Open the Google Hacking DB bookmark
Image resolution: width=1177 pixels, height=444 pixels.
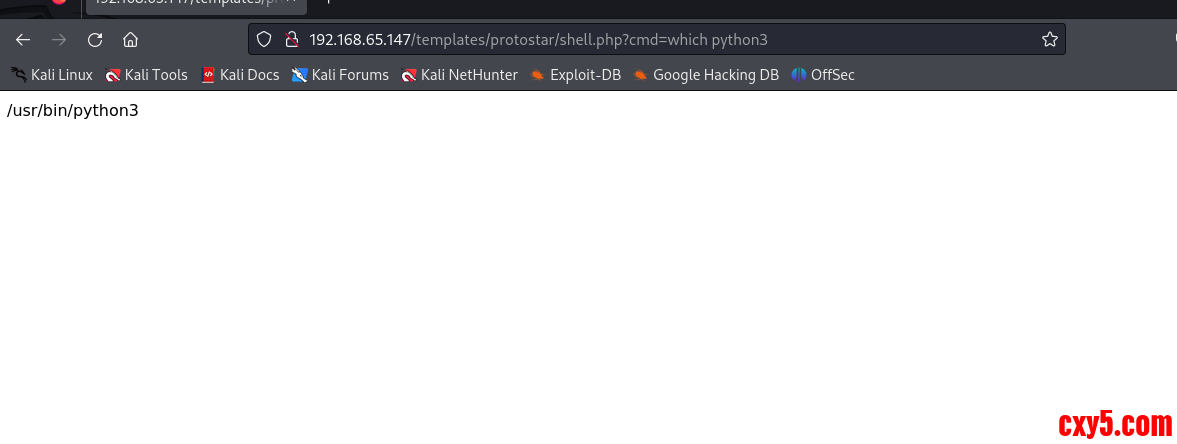(x=706, y=75)
